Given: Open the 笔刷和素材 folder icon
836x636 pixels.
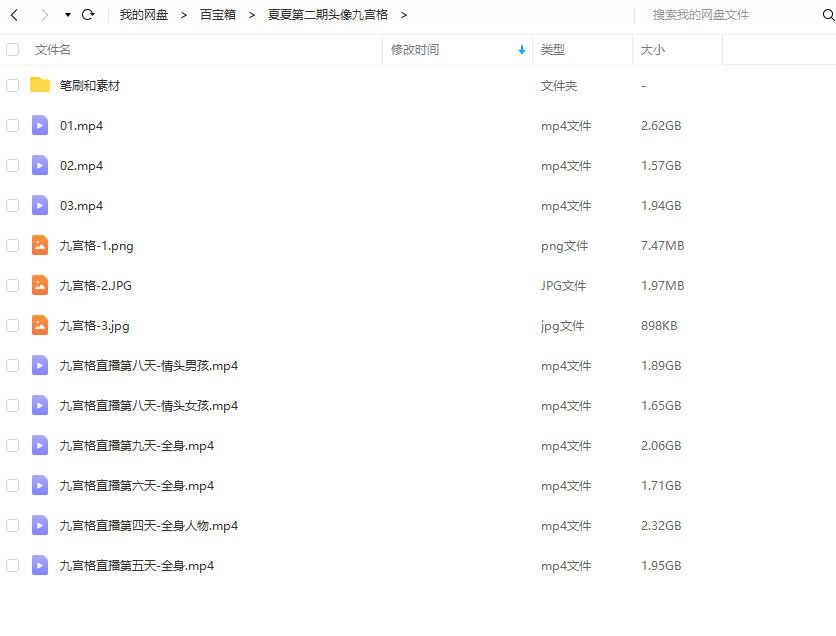Looking at the screenshot, I should click(39, 85).
